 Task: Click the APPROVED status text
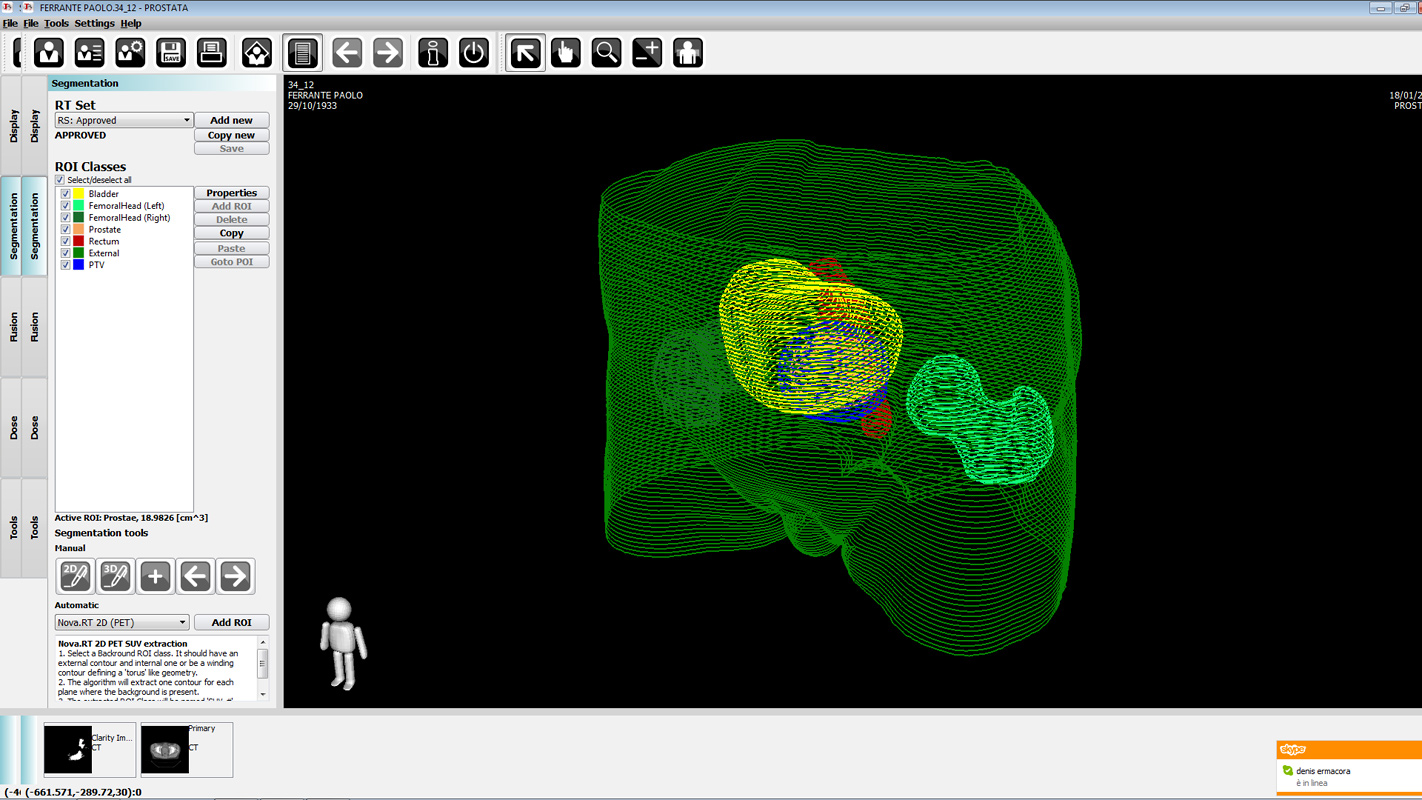tap(80, 135)
